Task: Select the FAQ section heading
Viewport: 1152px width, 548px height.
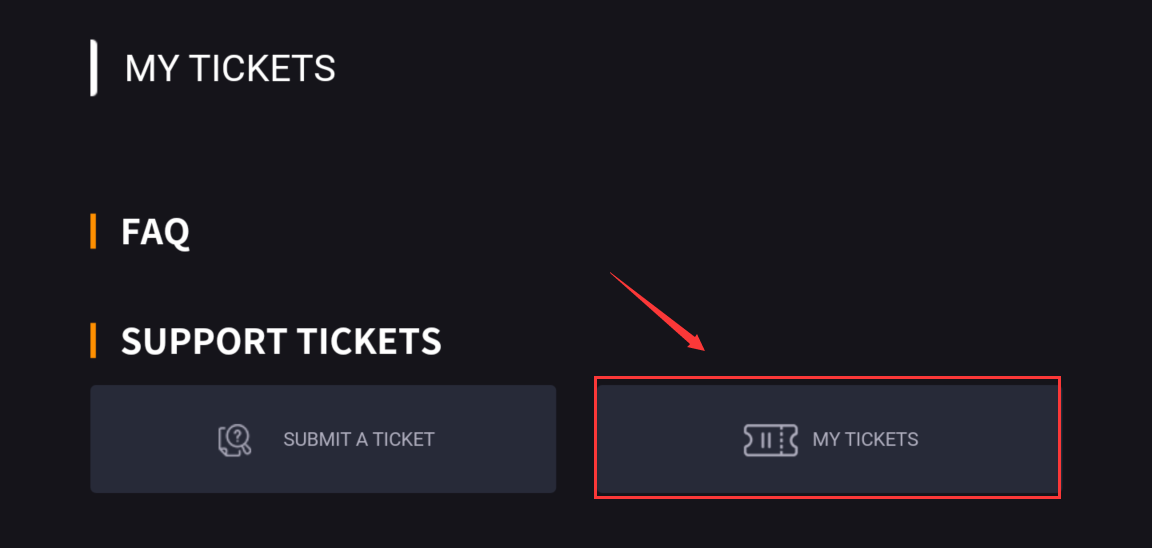Action: tap(155, 232)
